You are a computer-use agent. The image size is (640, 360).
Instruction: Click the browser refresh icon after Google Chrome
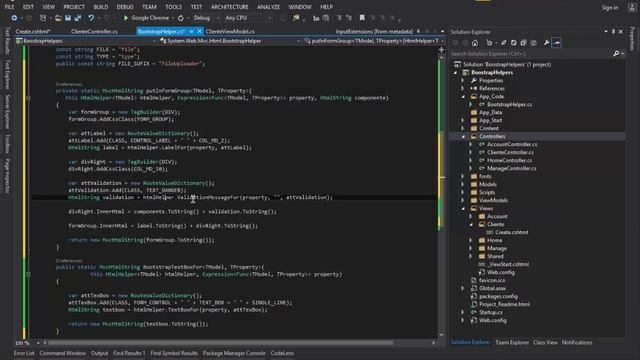point(181,18)
